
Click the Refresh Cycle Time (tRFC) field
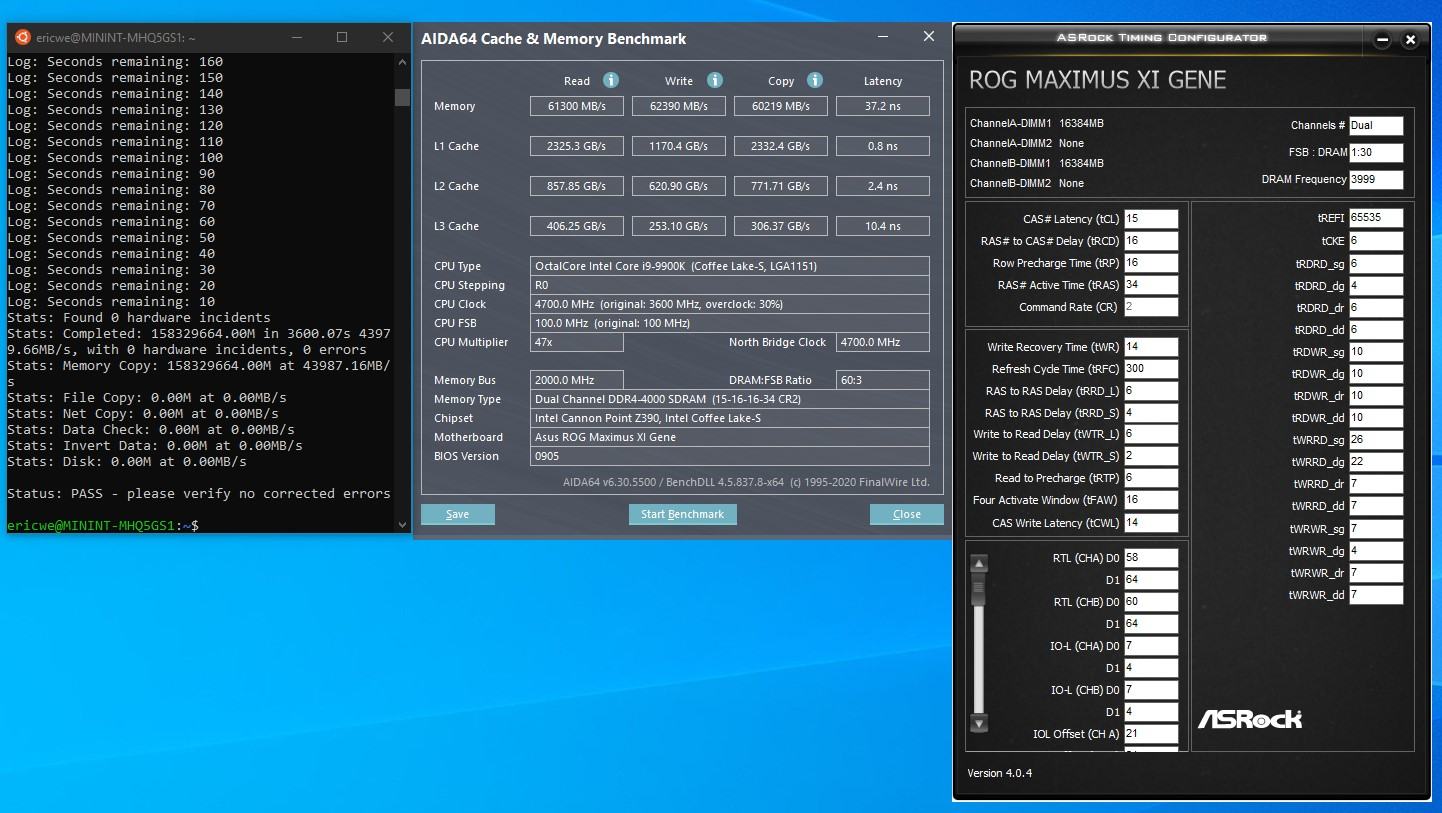(x=1151, y=369)
